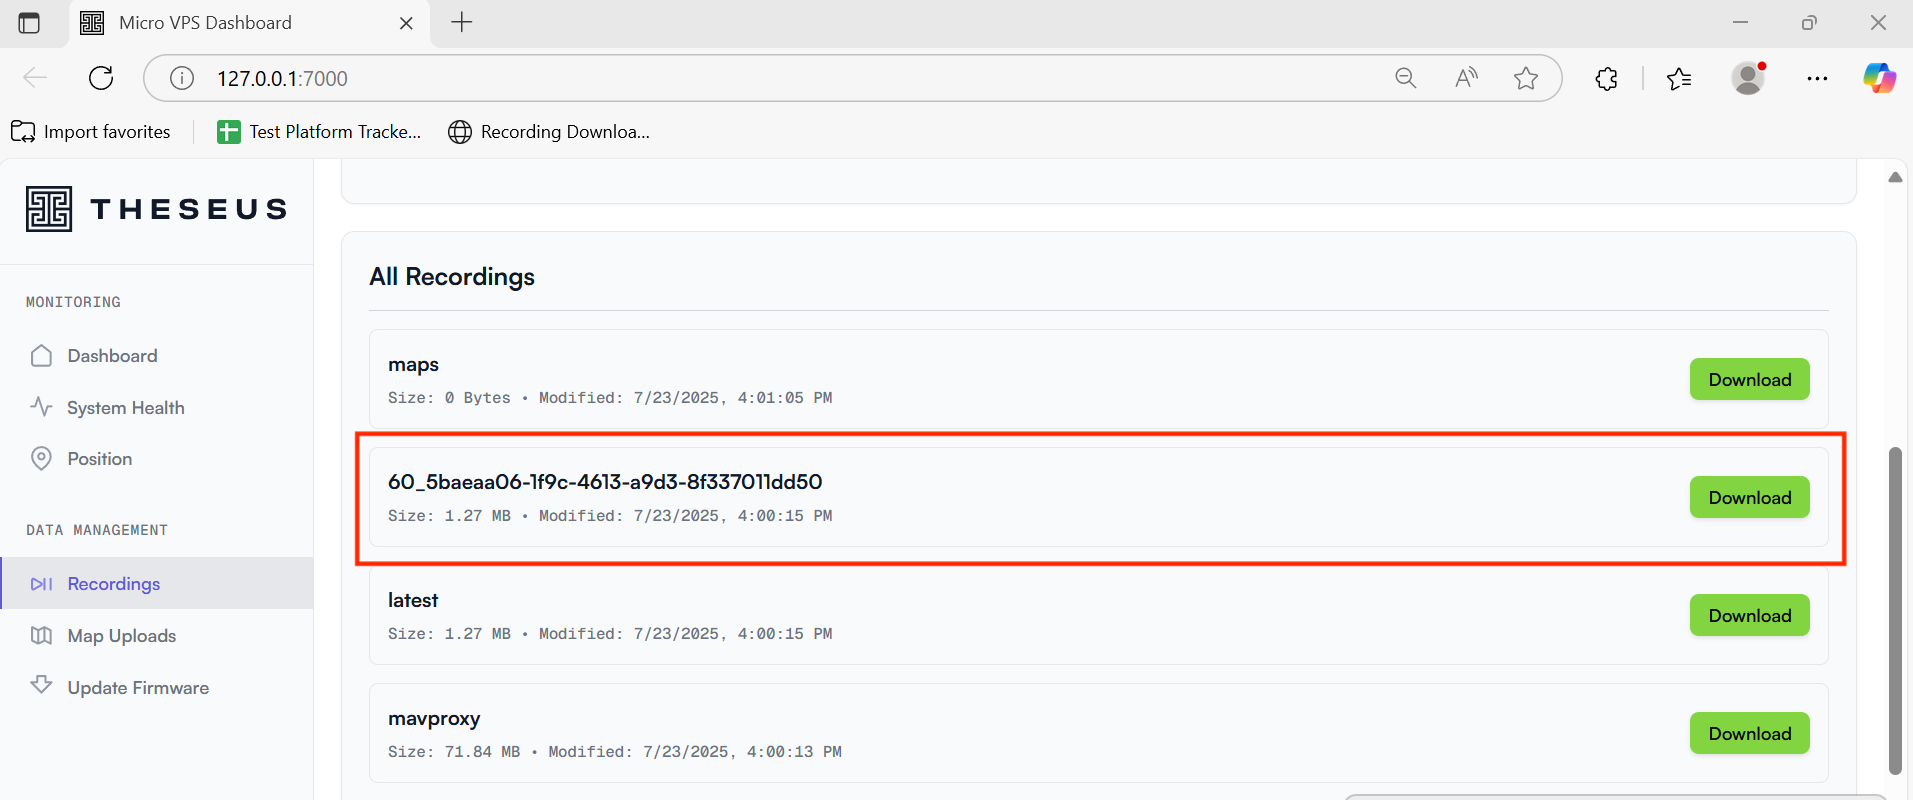The height and width of the screenshot is (800, 1913).
Task: Open the Recordings menu item
Action: coord(113,584)
